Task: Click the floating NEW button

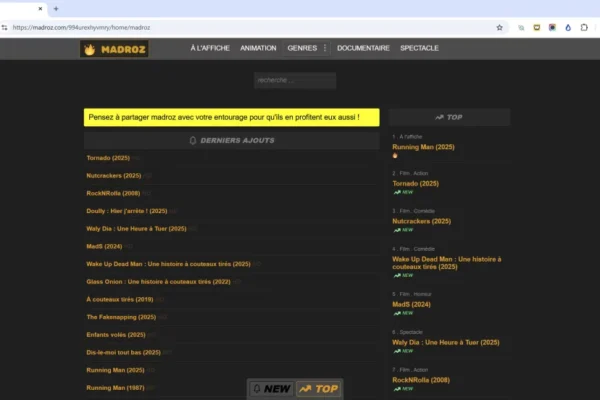Action: (272, 389)
